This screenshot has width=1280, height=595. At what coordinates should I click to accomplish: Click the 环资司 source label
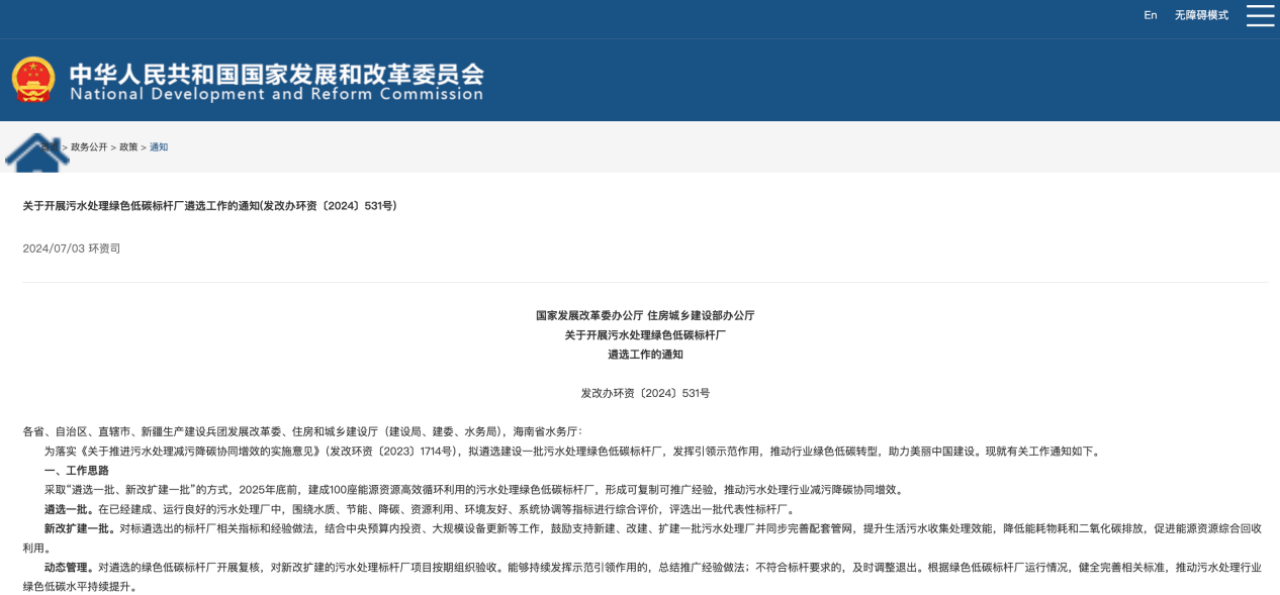pos(104,248)
